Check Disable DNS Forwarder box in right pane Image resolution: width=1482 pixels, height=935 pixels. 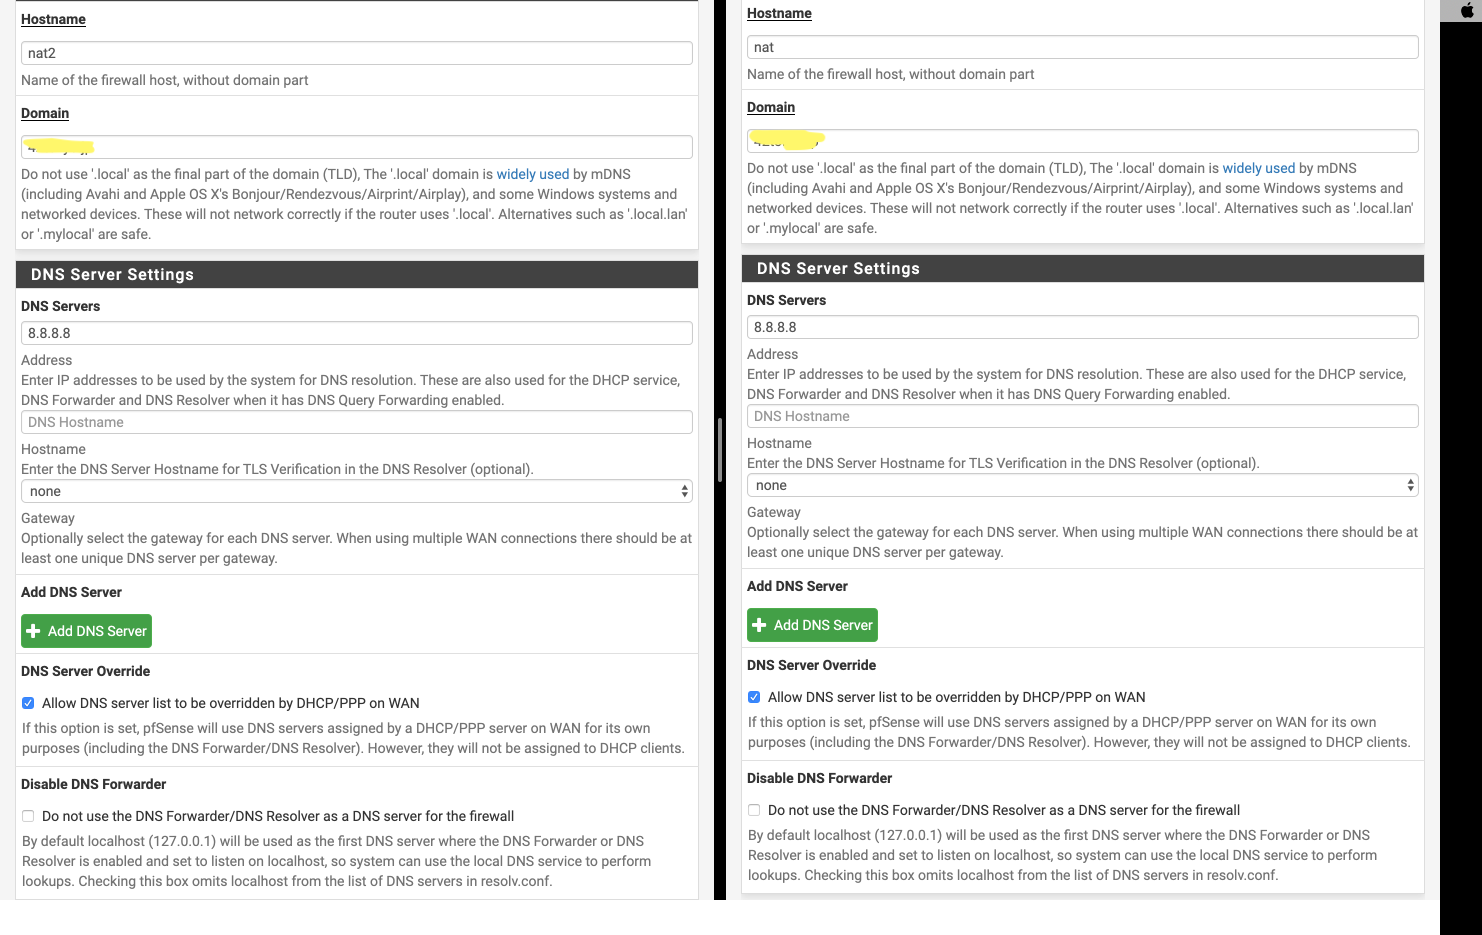(x=754, y=810)
